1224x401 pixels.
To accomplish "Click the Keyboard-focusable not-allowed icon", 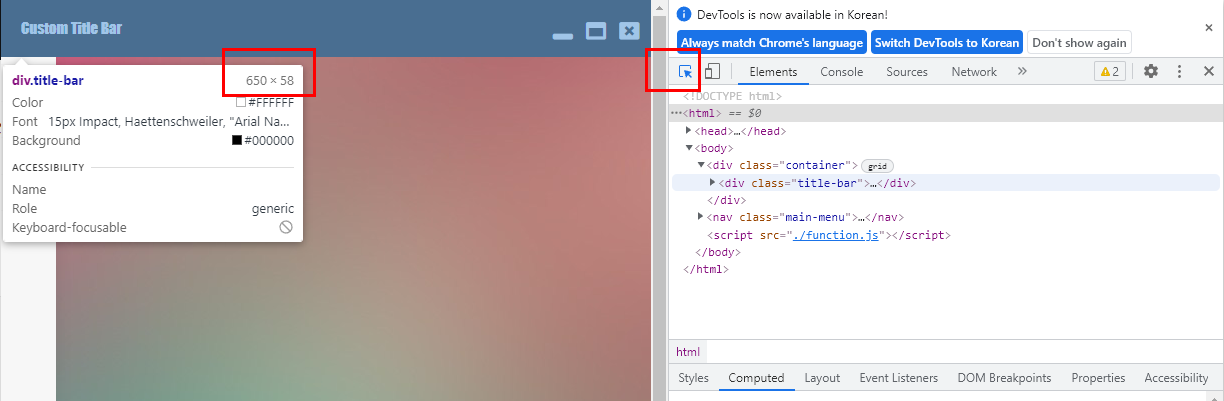I will coord(286,228).
